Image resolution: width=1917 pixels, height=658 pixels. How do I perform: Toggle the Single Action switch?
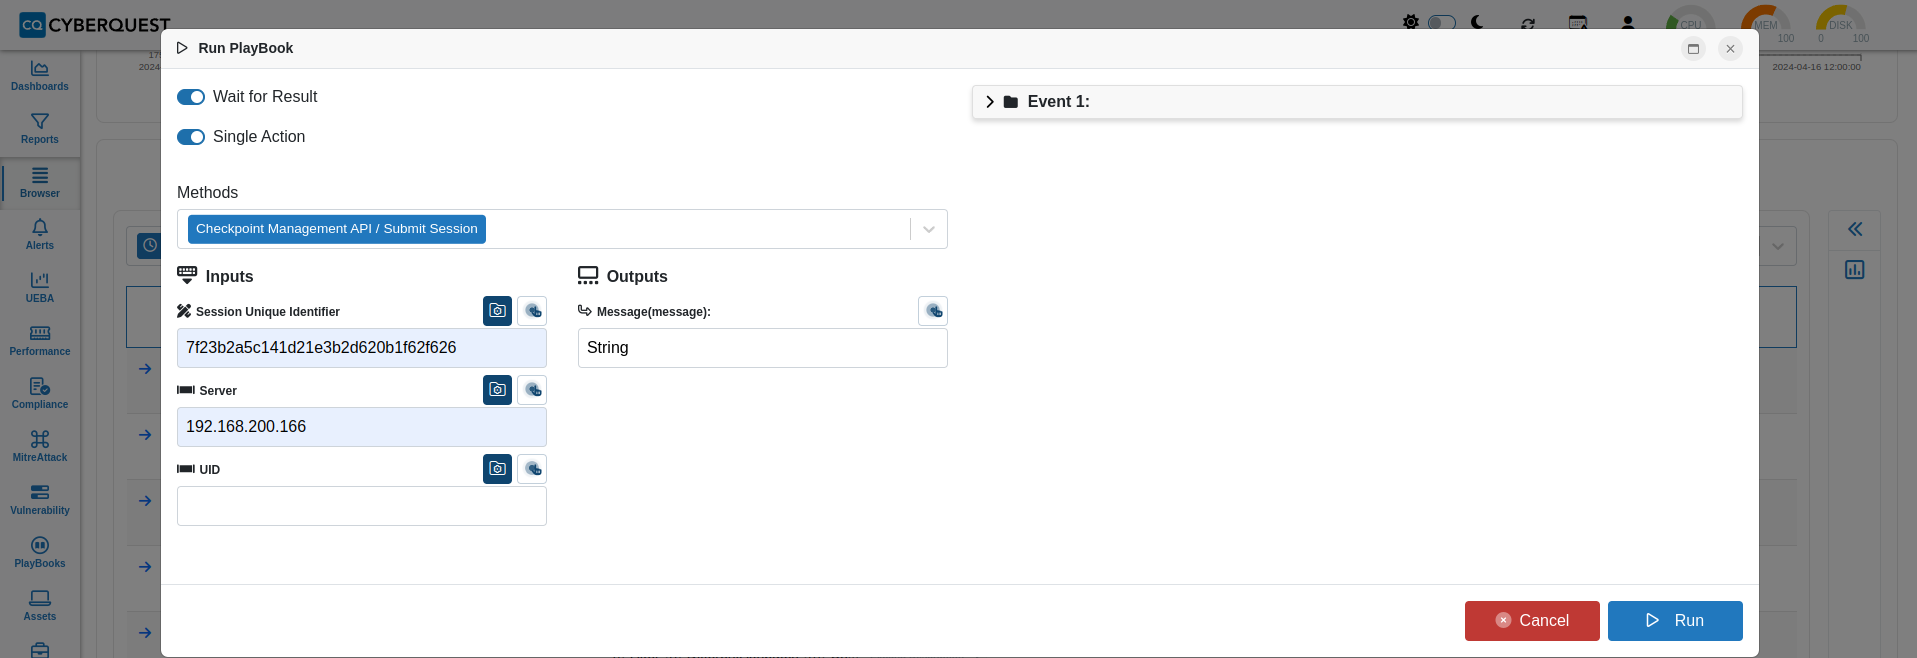pos(191,137)
